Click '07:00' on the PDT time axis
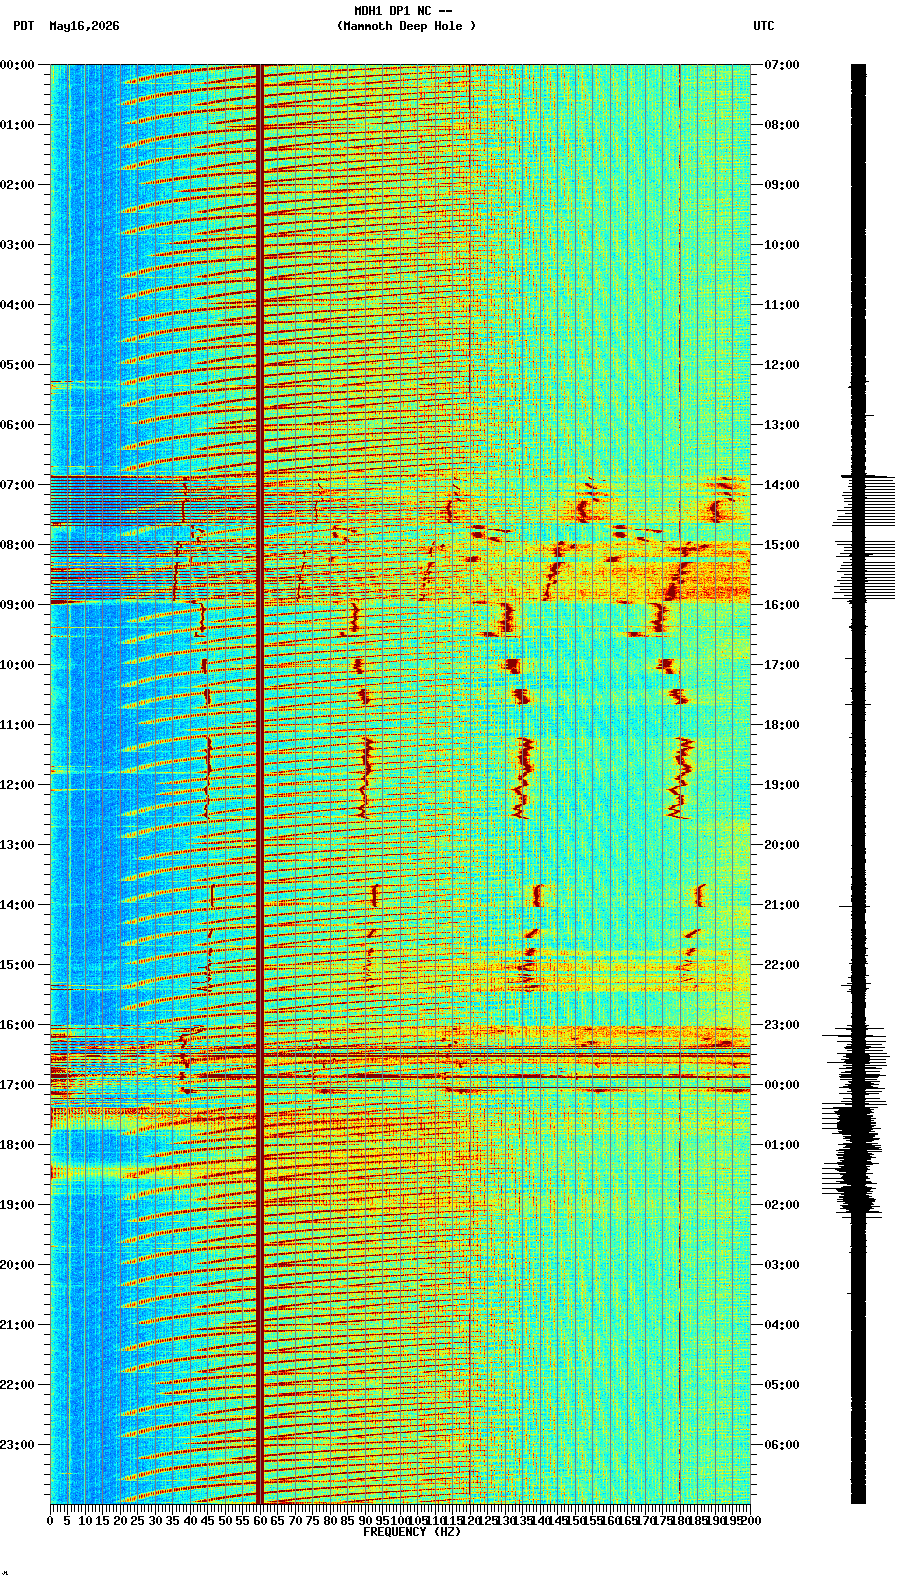Screen dimensions: 902x1584 17,485
